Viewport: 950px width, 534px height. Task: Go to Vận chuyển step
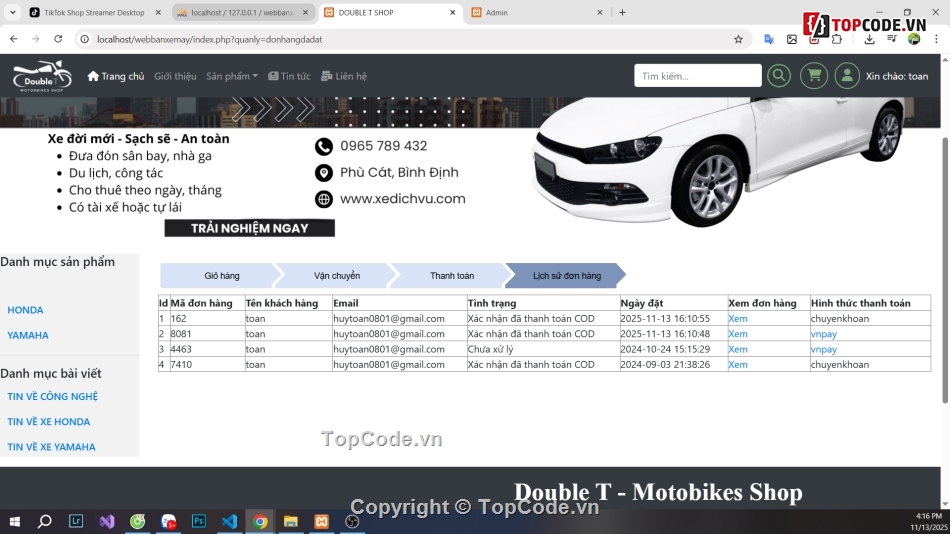click(337, 276)
